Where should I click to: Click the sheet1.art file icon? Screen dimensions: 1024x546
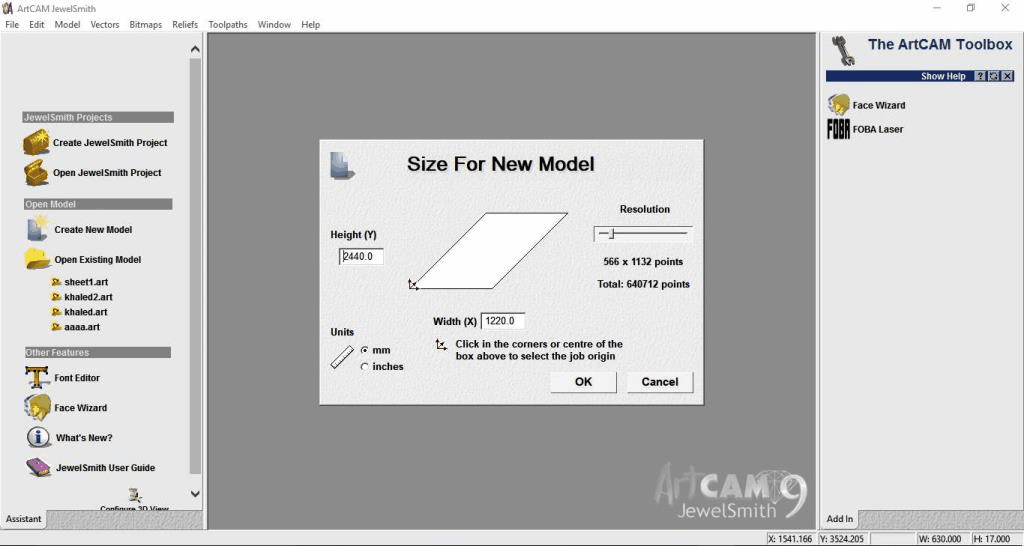[56, 282]
